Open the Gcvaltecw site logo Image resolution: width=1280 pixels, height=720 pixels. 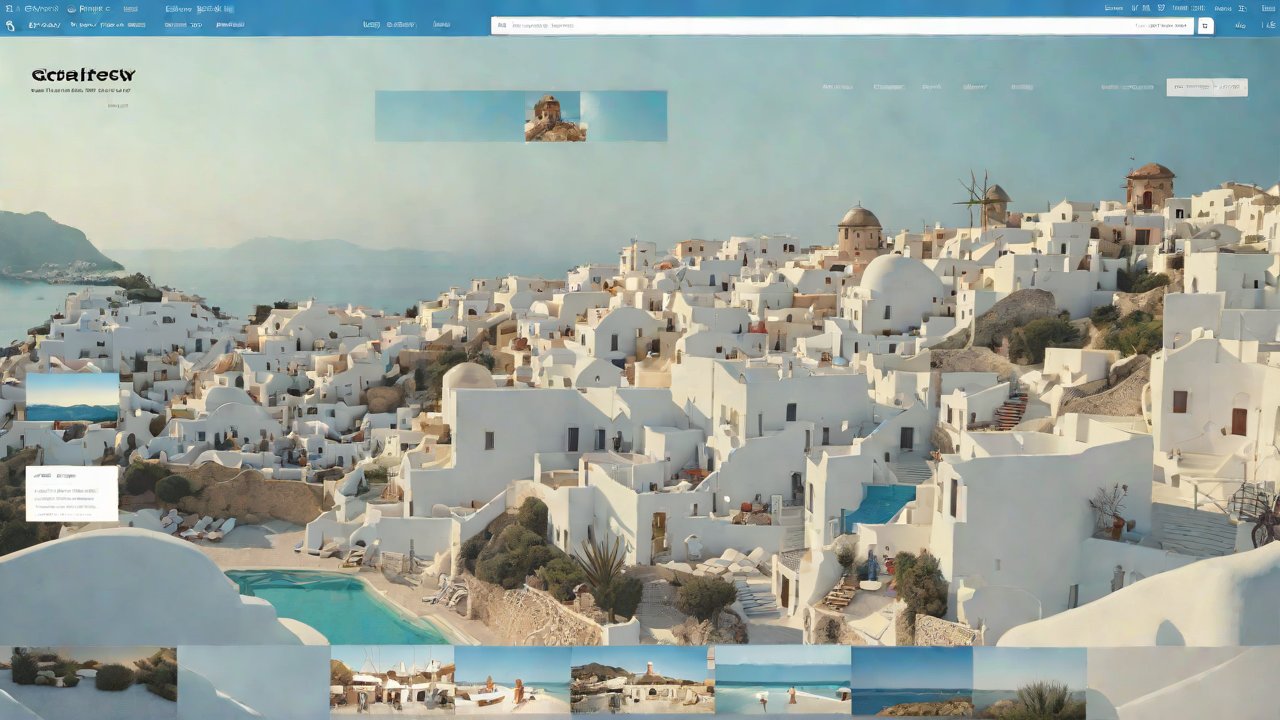point(83,75)
